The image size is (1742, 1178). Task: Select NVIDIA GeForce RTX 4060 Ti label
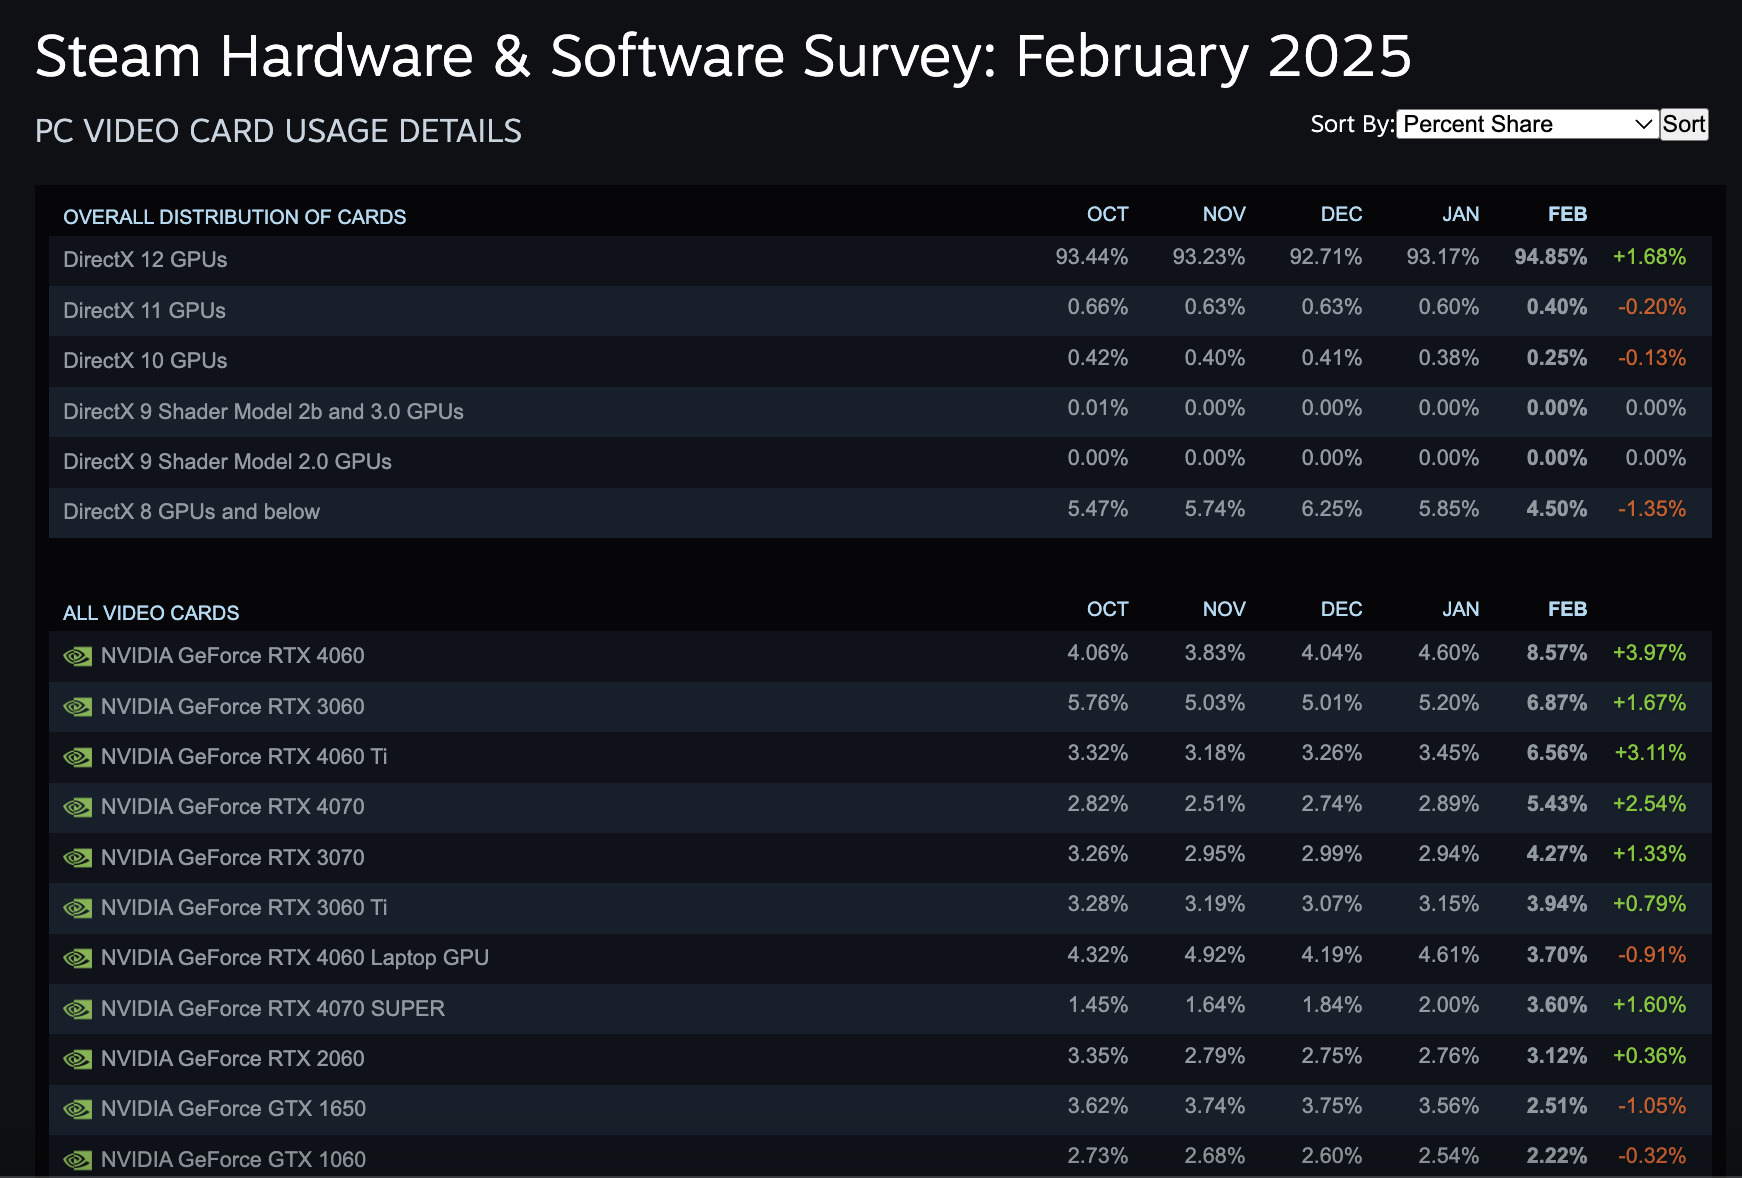coord(244,757)
